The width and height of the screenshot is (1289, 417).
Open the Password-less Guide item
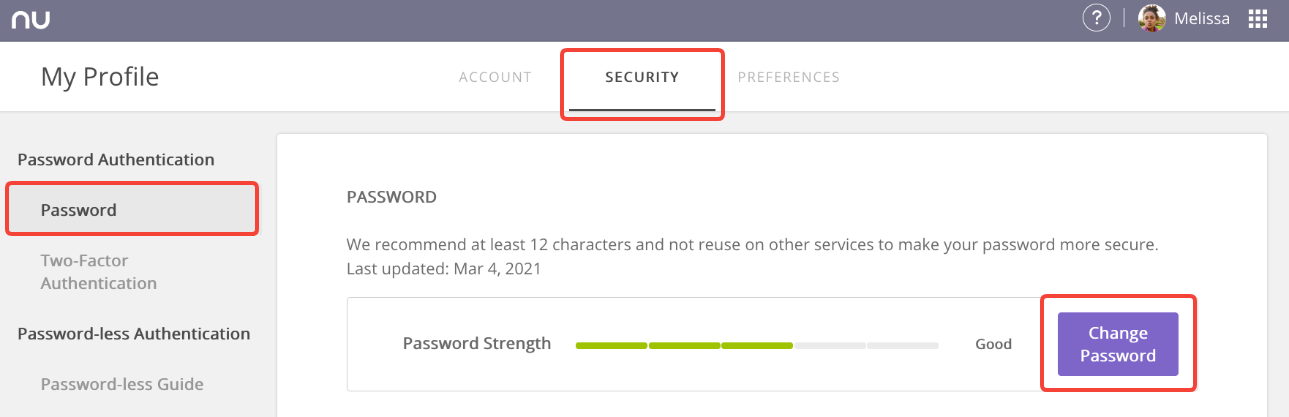pos(122,384)
